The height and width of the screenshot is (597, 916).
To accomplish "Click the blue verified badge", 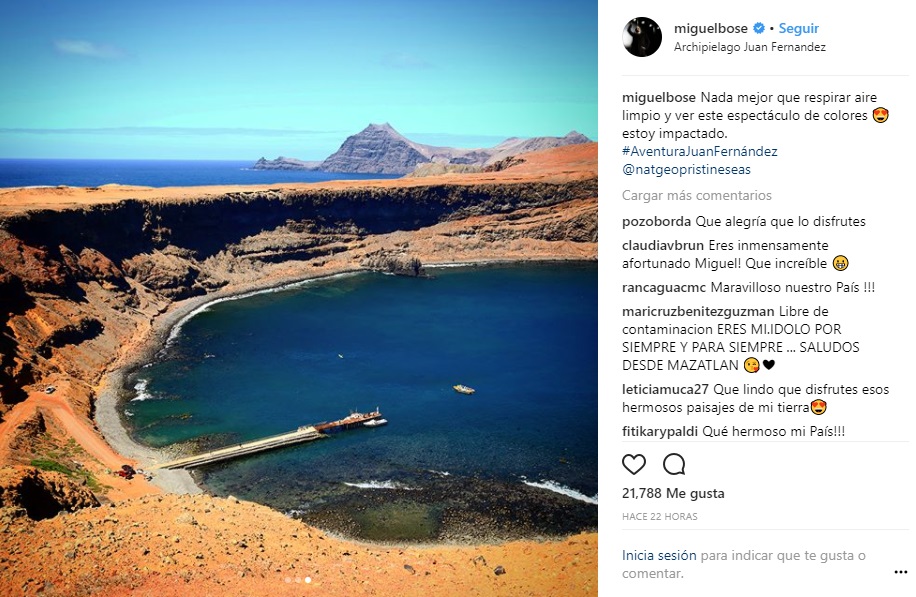I will (759, 28).
